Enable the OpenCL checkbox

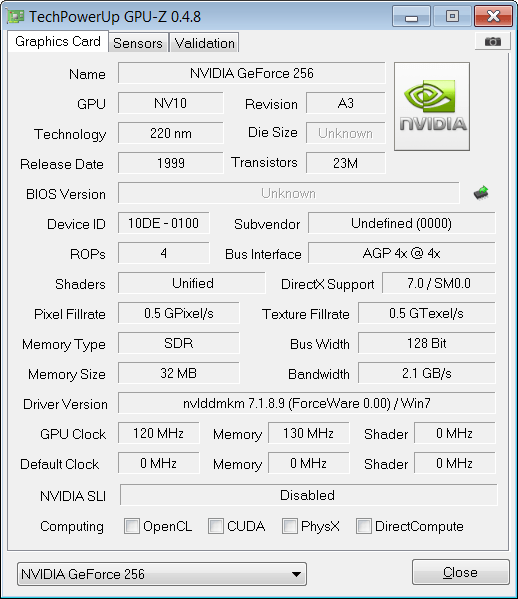(132, 526)
